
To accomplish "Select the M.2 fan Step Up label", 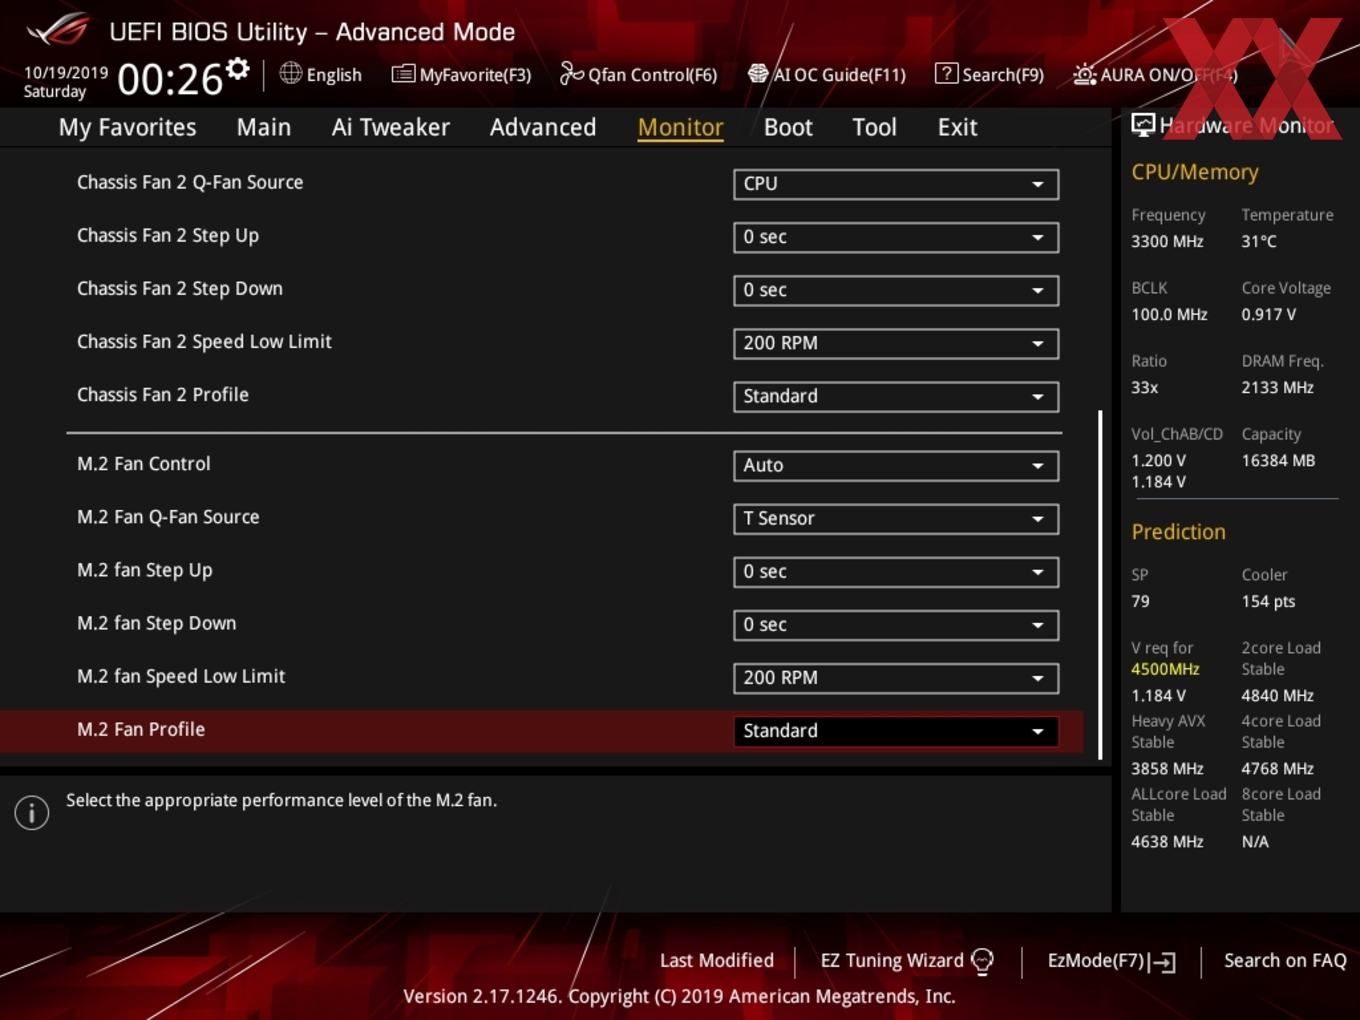I will 145,570.
